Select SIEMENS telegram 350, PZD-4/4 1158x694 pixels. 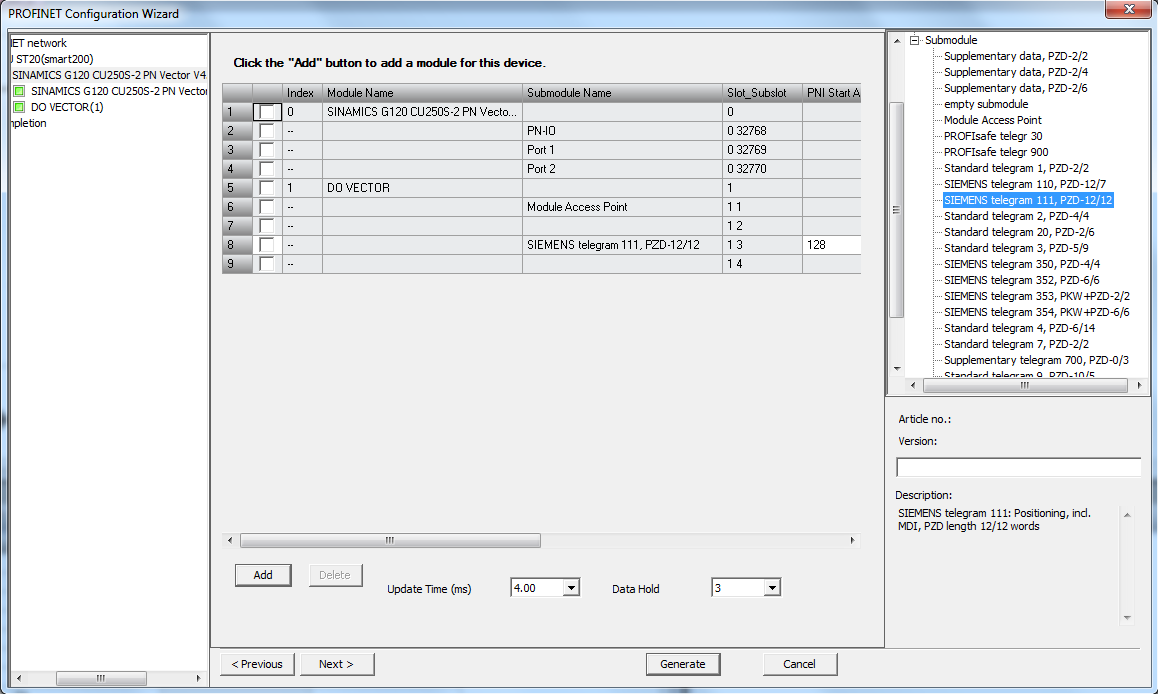tap(1022, 264)
